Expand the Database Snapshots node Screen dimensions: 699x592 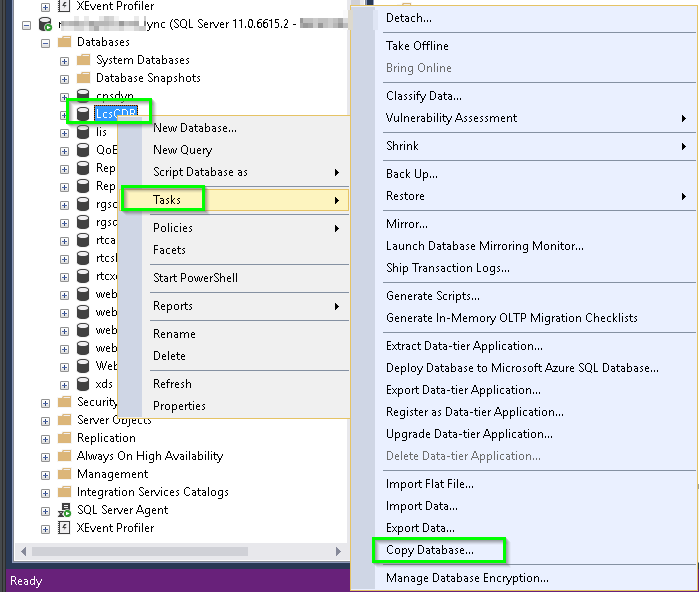point(64,79)
